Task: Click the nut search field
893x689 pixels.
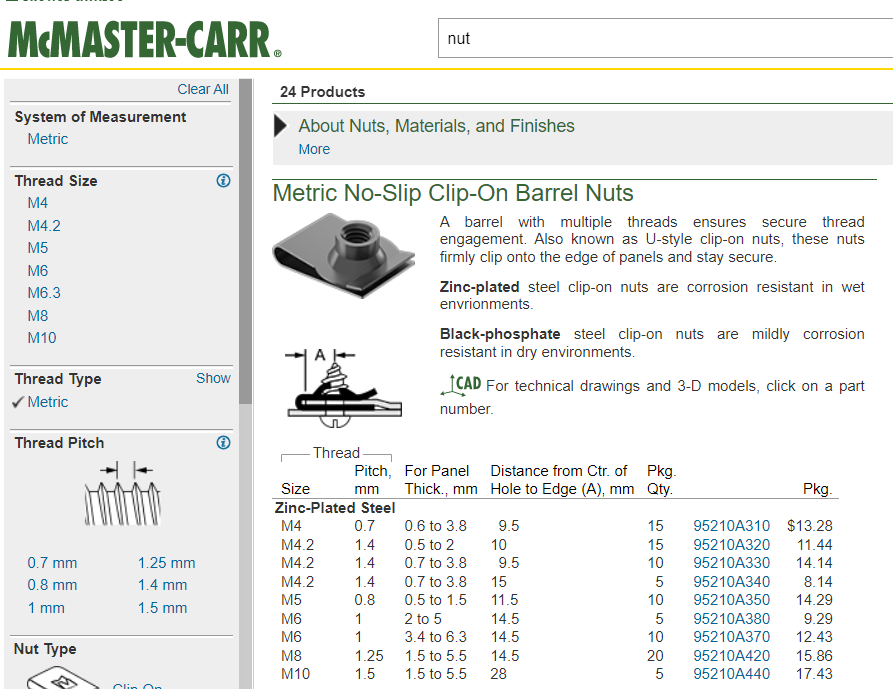Action: (x=665, y=38)
